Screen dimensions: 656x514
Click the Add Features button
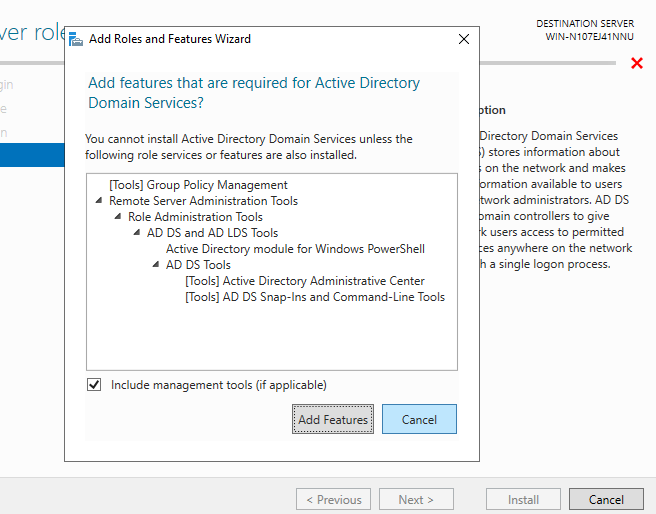[x=333, y=420]
